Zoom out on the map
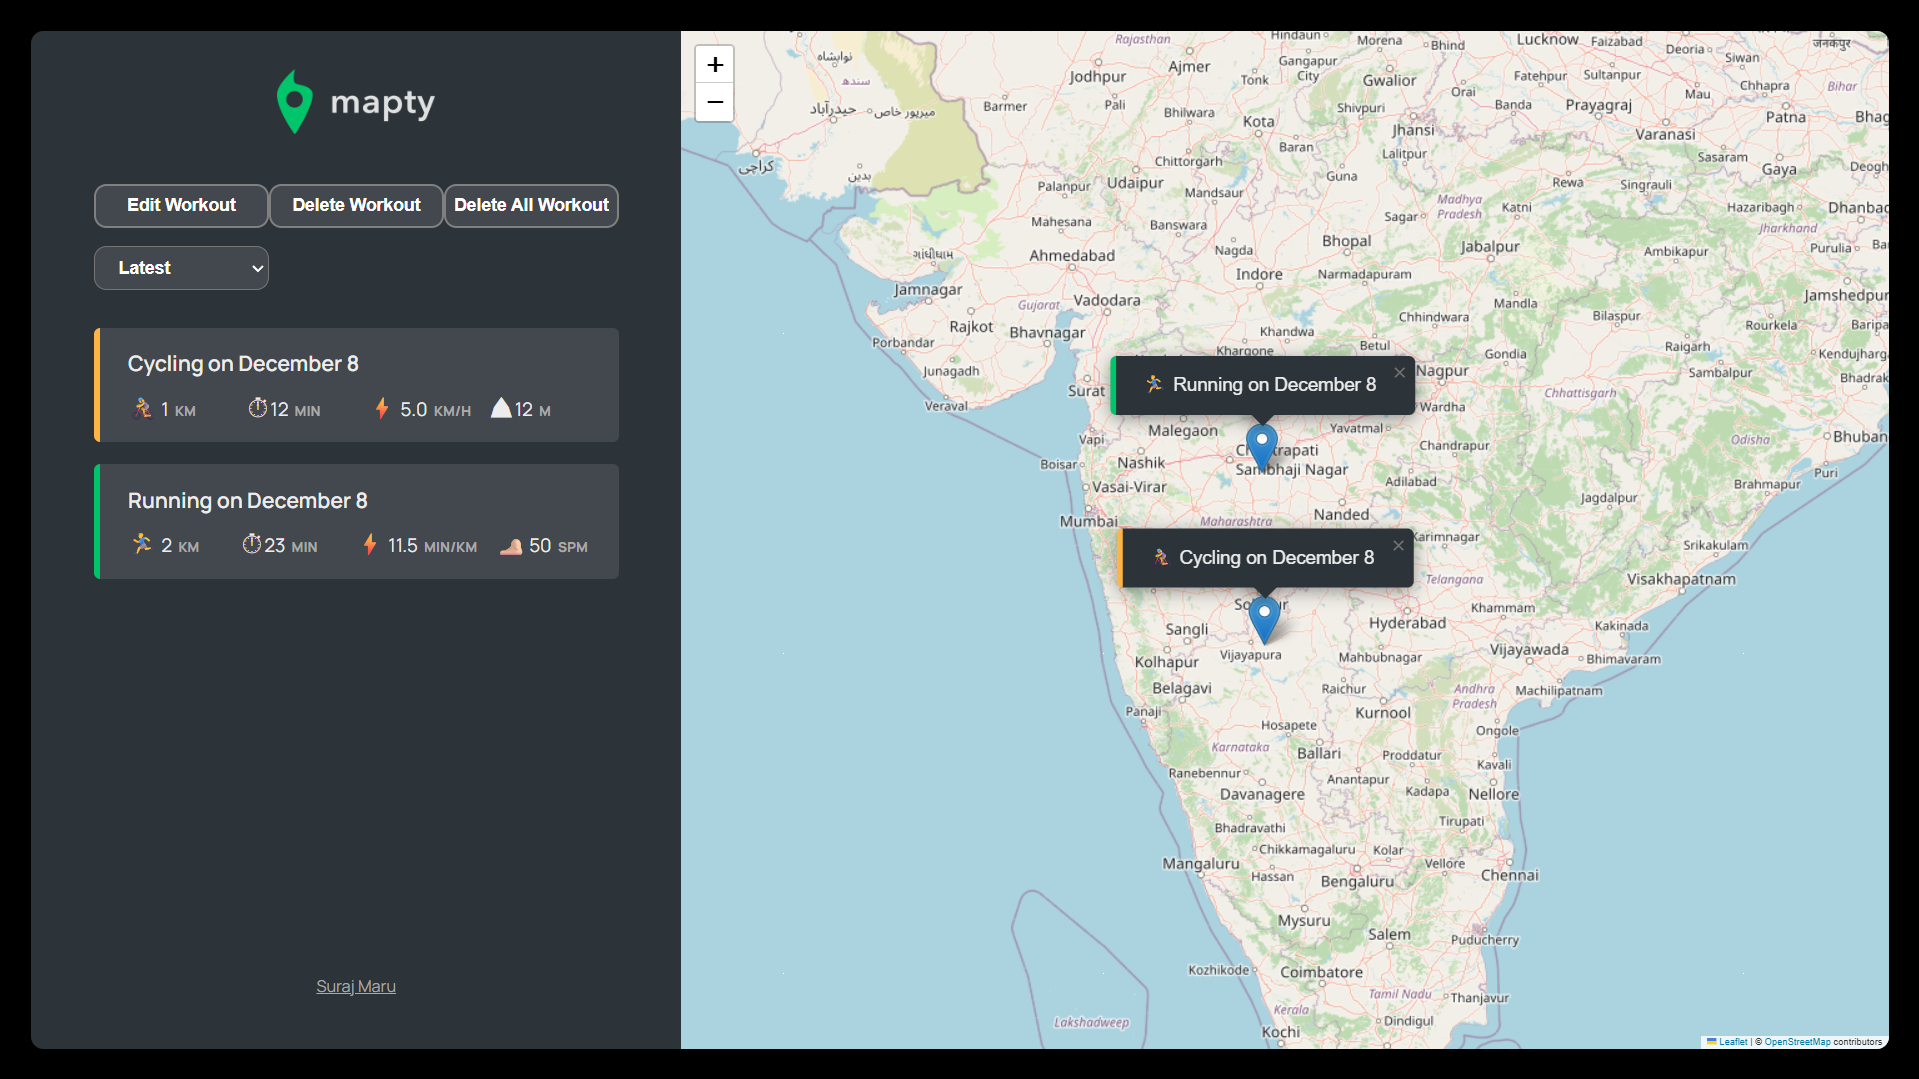 click(x=714, y=102)
